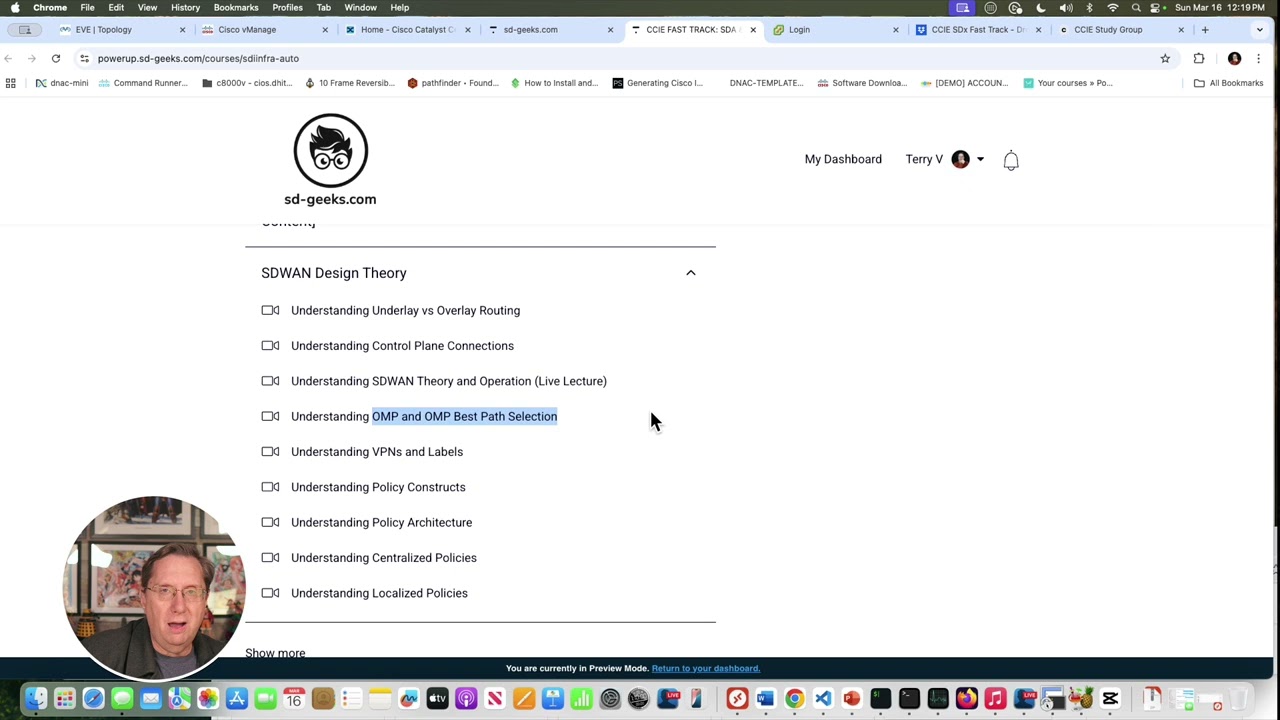Click the video icon beside Control Plane Connections

coord(270,346)
